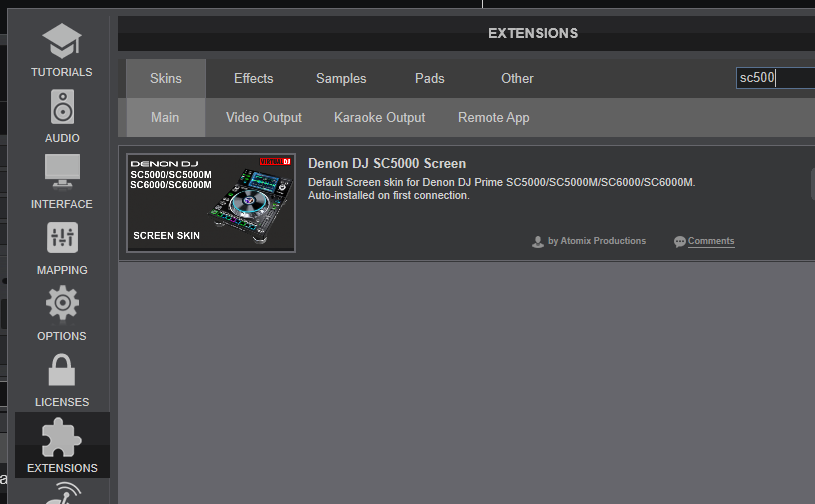Open the Comments link for SC5000 skin

pyautogui.click(x=711, y=241)
